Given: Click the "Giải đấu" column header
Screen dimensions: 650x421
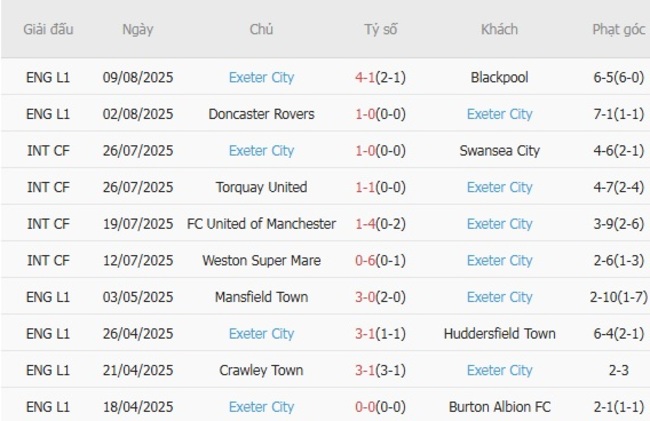Looking at the screenshot, I should pos(48,29).
